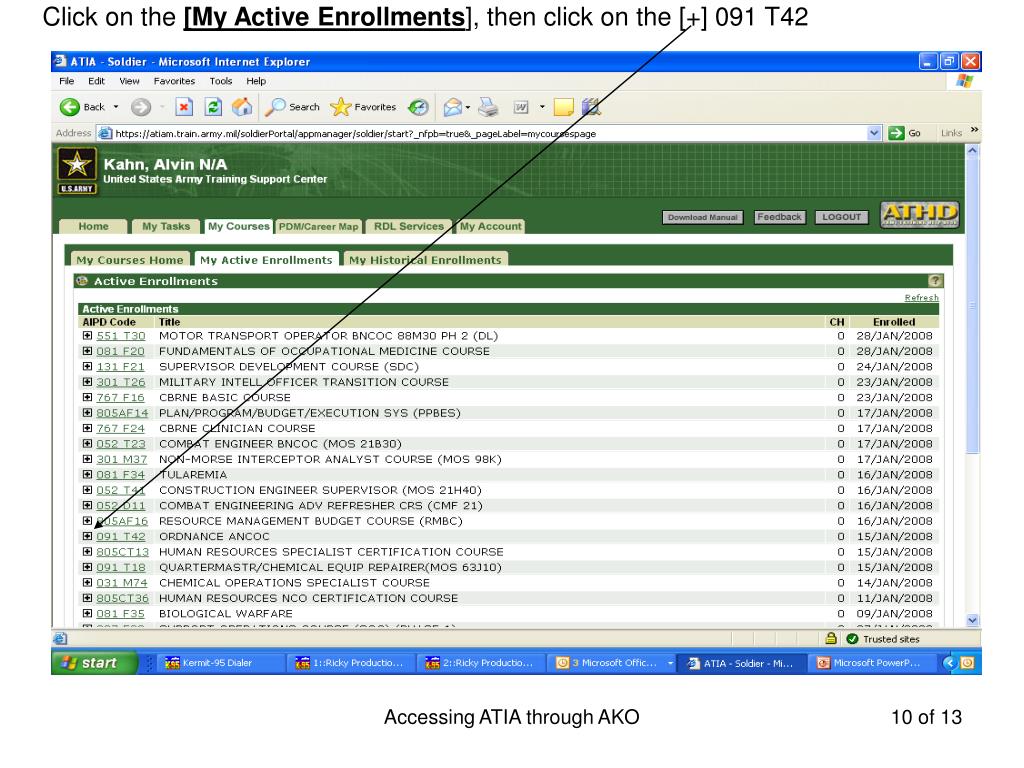Click the U.S. Army star logo

click(77, 170)
